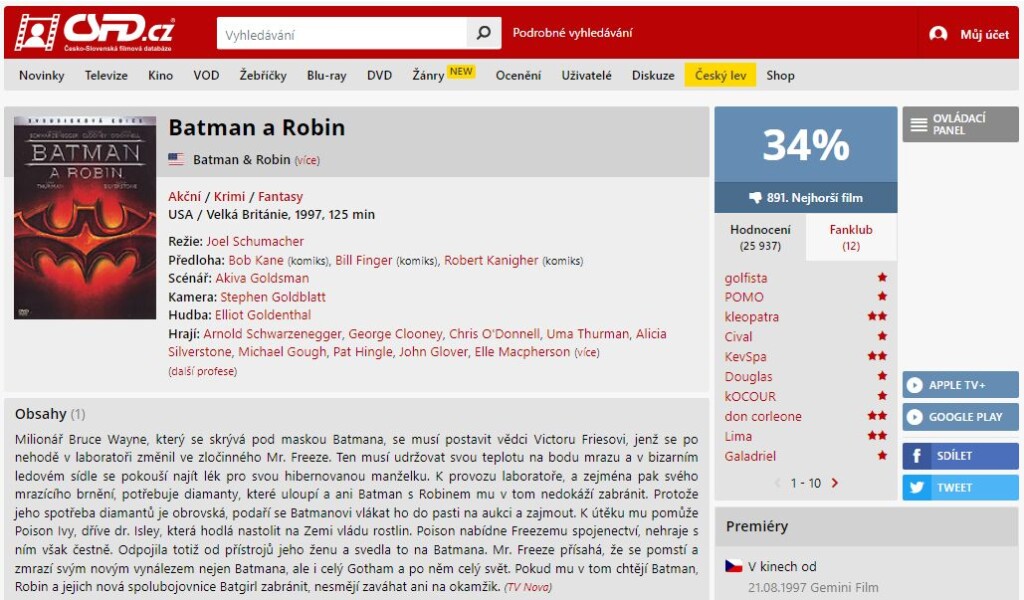The height and width of the screenshot is (600, 1024).
Task: Open Podrobné vyhledávání advanced search
Action: coord(572,33)
